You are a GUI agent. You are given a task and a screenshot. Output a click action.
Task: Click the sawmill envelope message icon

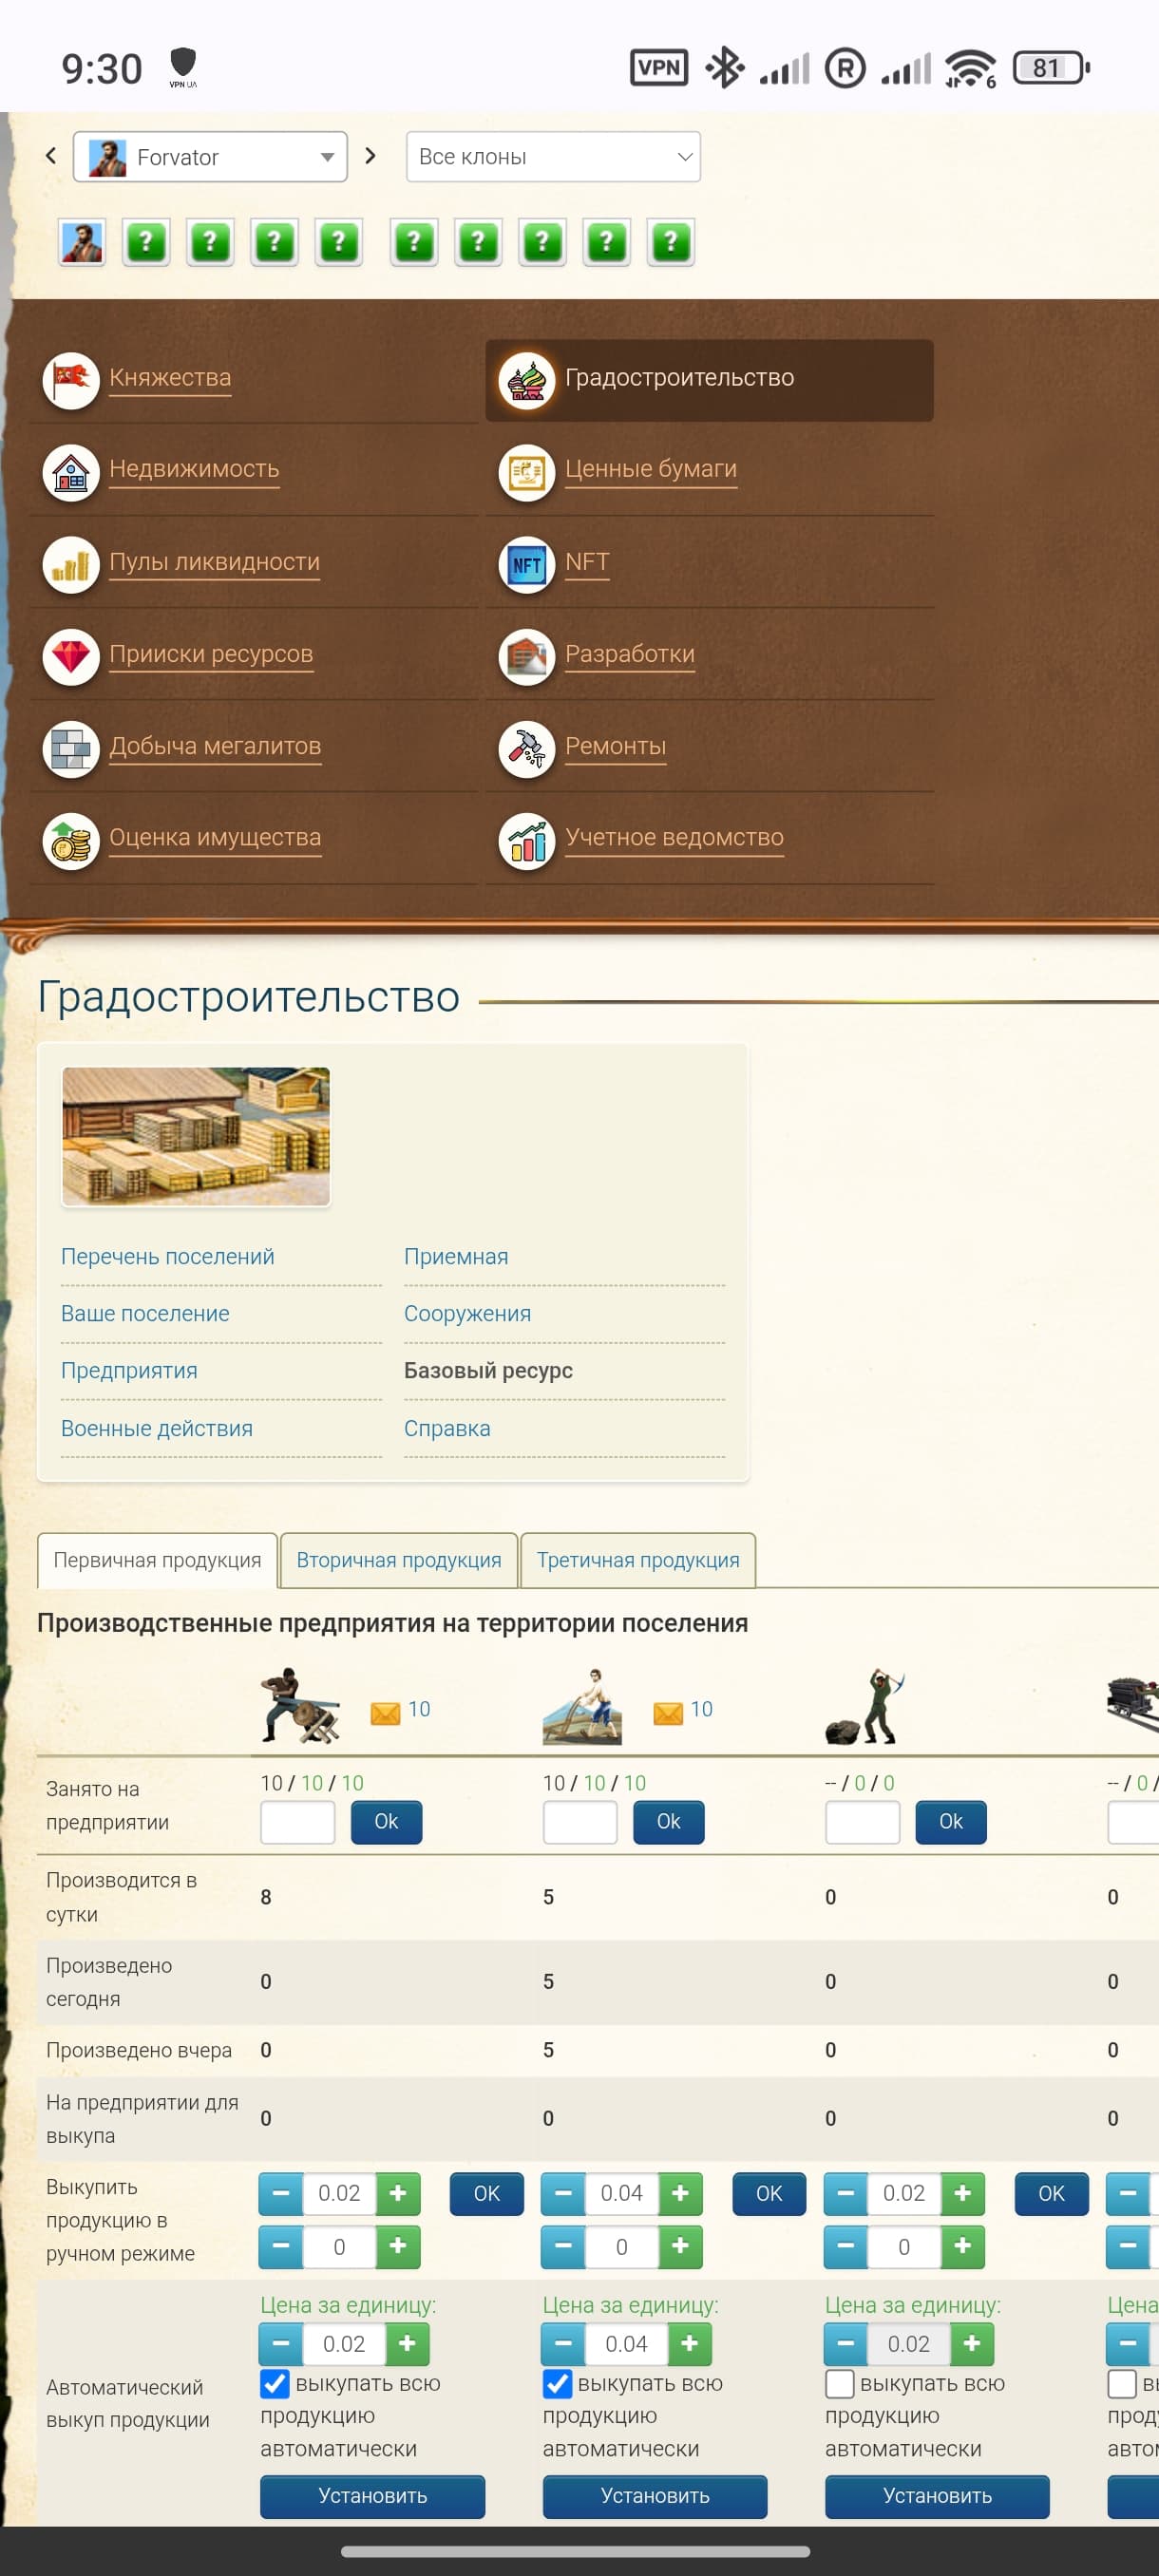[x=385, y=1712]
